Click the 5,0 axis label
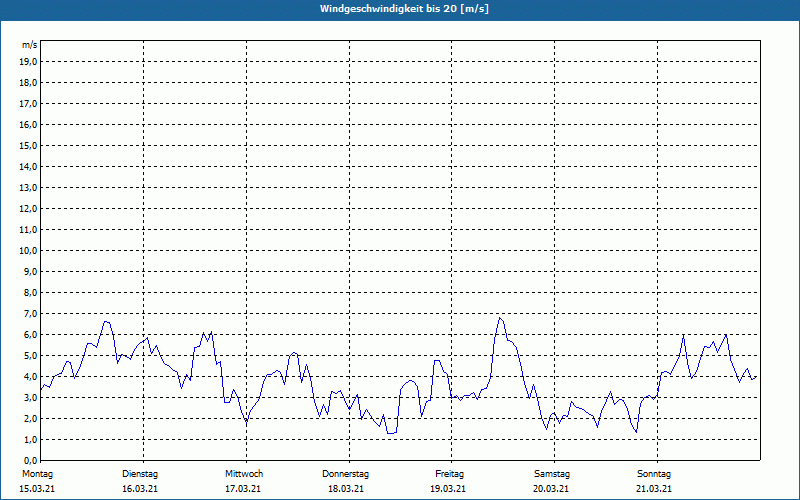The image size is (800, 500). coord(30,356)
